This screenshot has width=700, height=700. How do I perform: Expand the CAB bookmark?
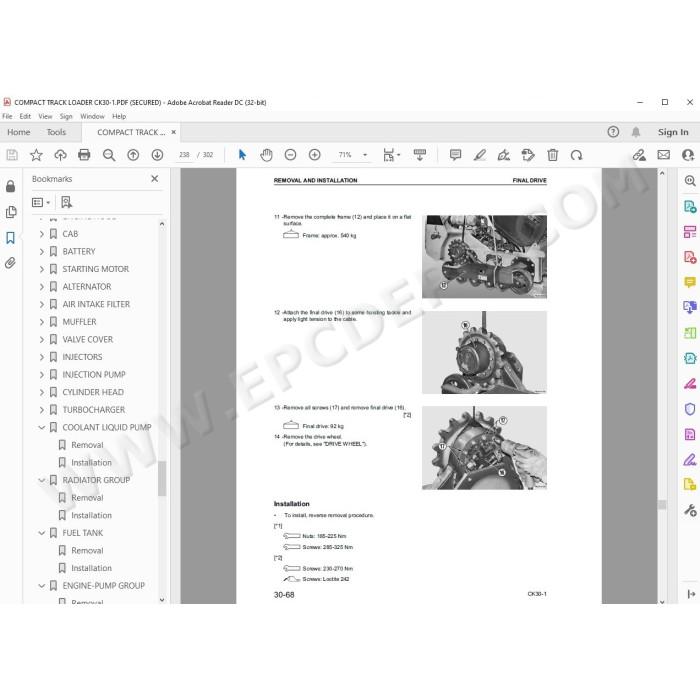click(x=42, y=234)
